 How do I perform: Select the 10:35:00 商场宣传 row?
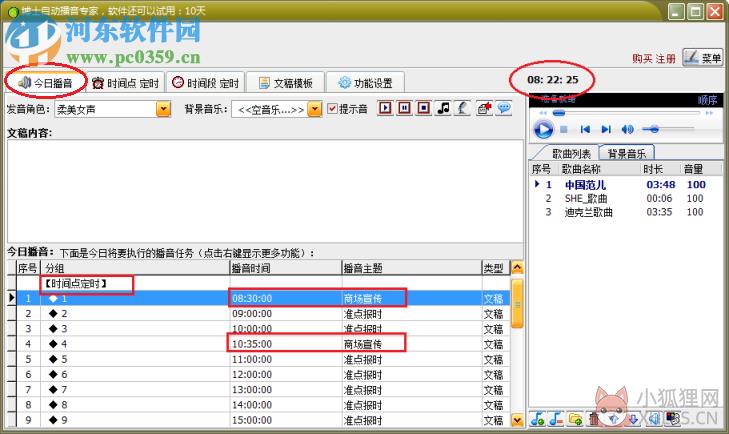tap(263, 344)
